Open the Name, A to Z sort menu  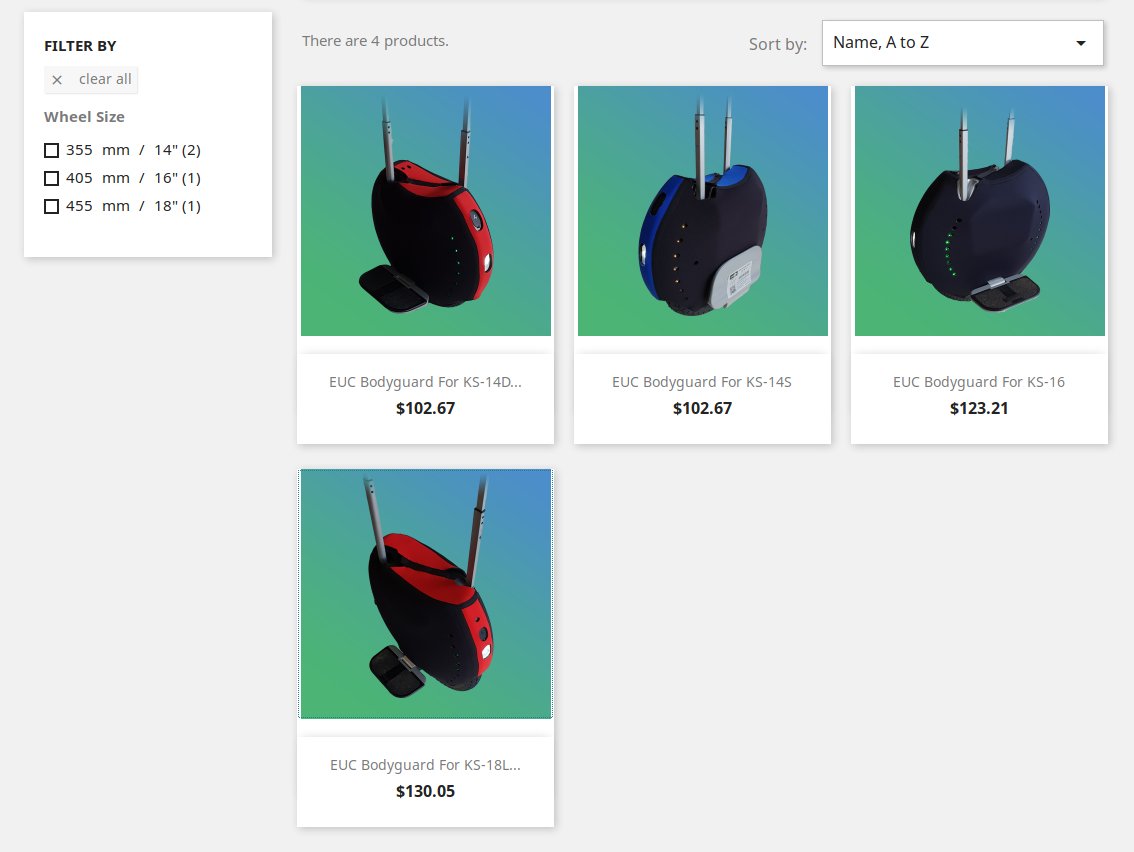[x=963, y=43]
